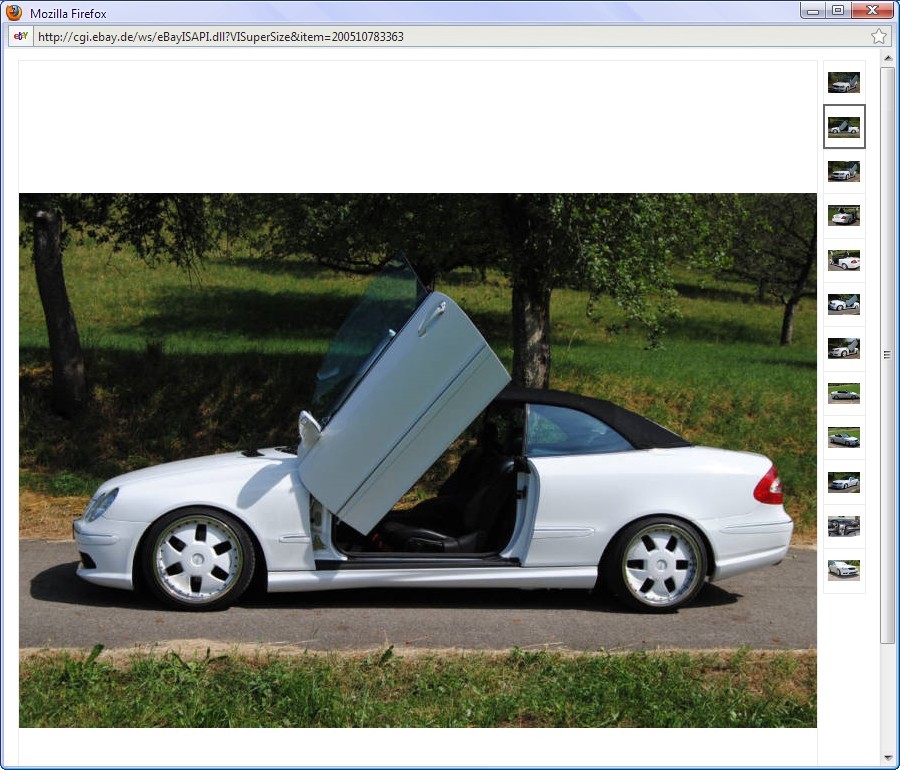The width and height of the screenshot is (900, 770).
Task: Click the highlighted second thumbnail with border
Action: [x=843, y=126]
